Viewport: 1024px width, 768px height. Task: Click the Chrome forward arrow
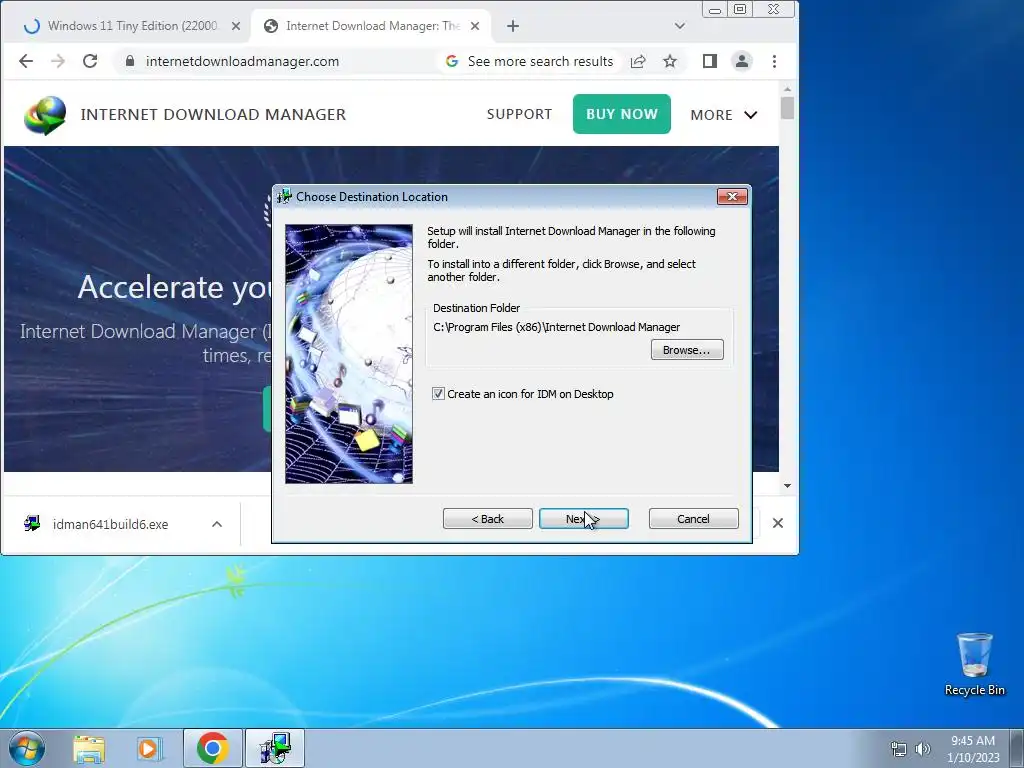58,61
